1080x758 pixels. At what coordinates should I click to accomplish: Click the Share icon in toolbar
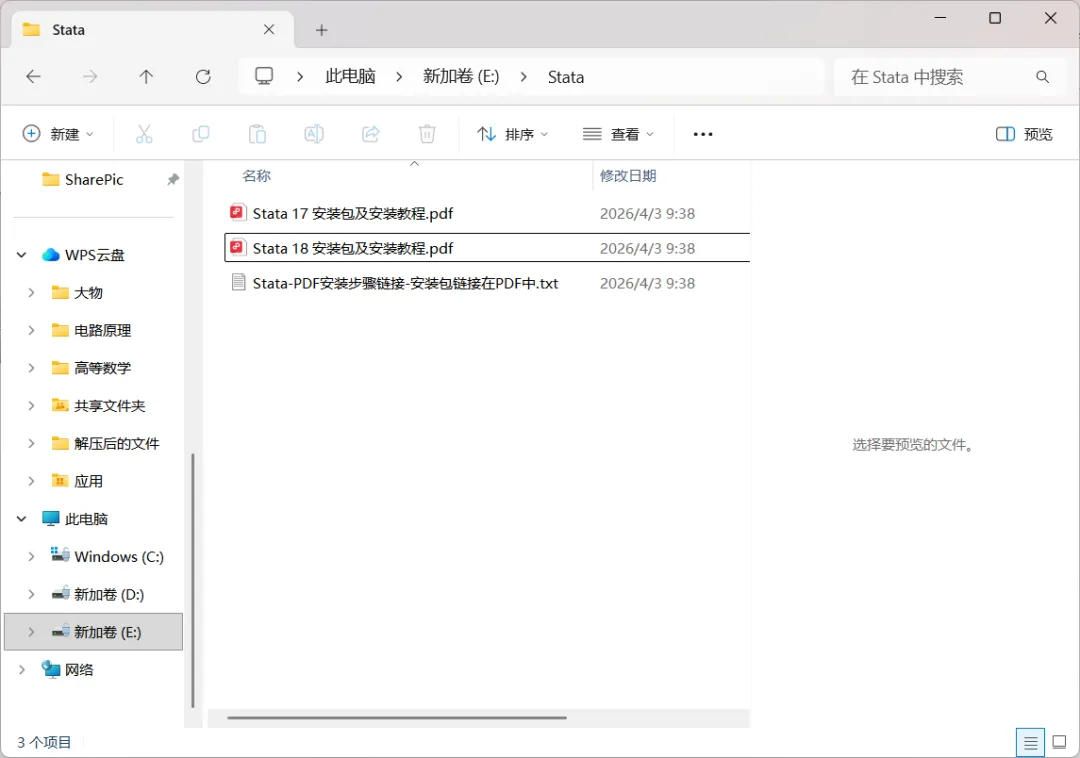[371, 134]
